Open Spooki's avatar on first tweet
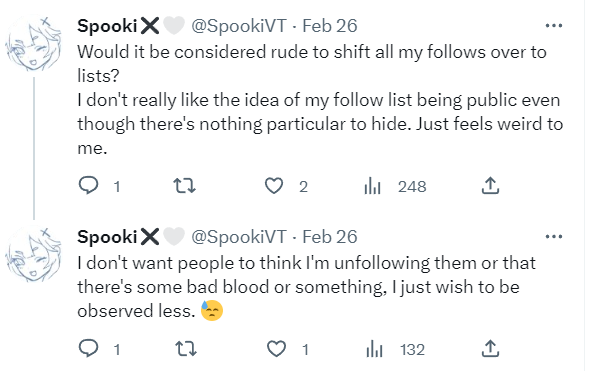The image size is (589, 371). point(33,43)
